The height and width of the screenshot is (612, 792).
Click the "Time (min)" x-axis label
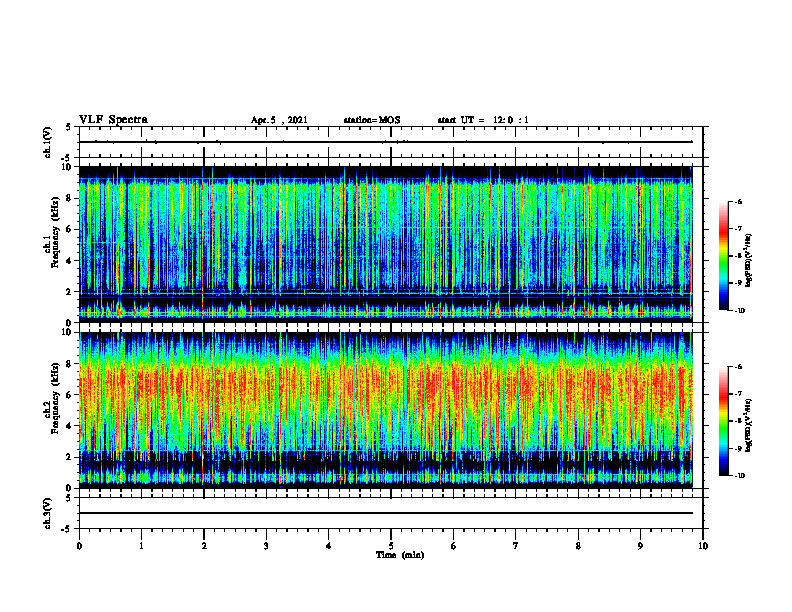tap(400, 555)
